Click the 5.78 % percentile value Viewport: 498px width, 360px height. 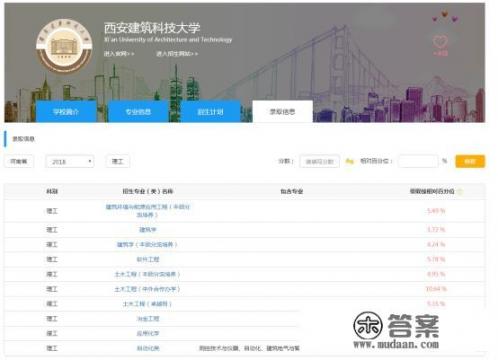click(x=436, y=259)
